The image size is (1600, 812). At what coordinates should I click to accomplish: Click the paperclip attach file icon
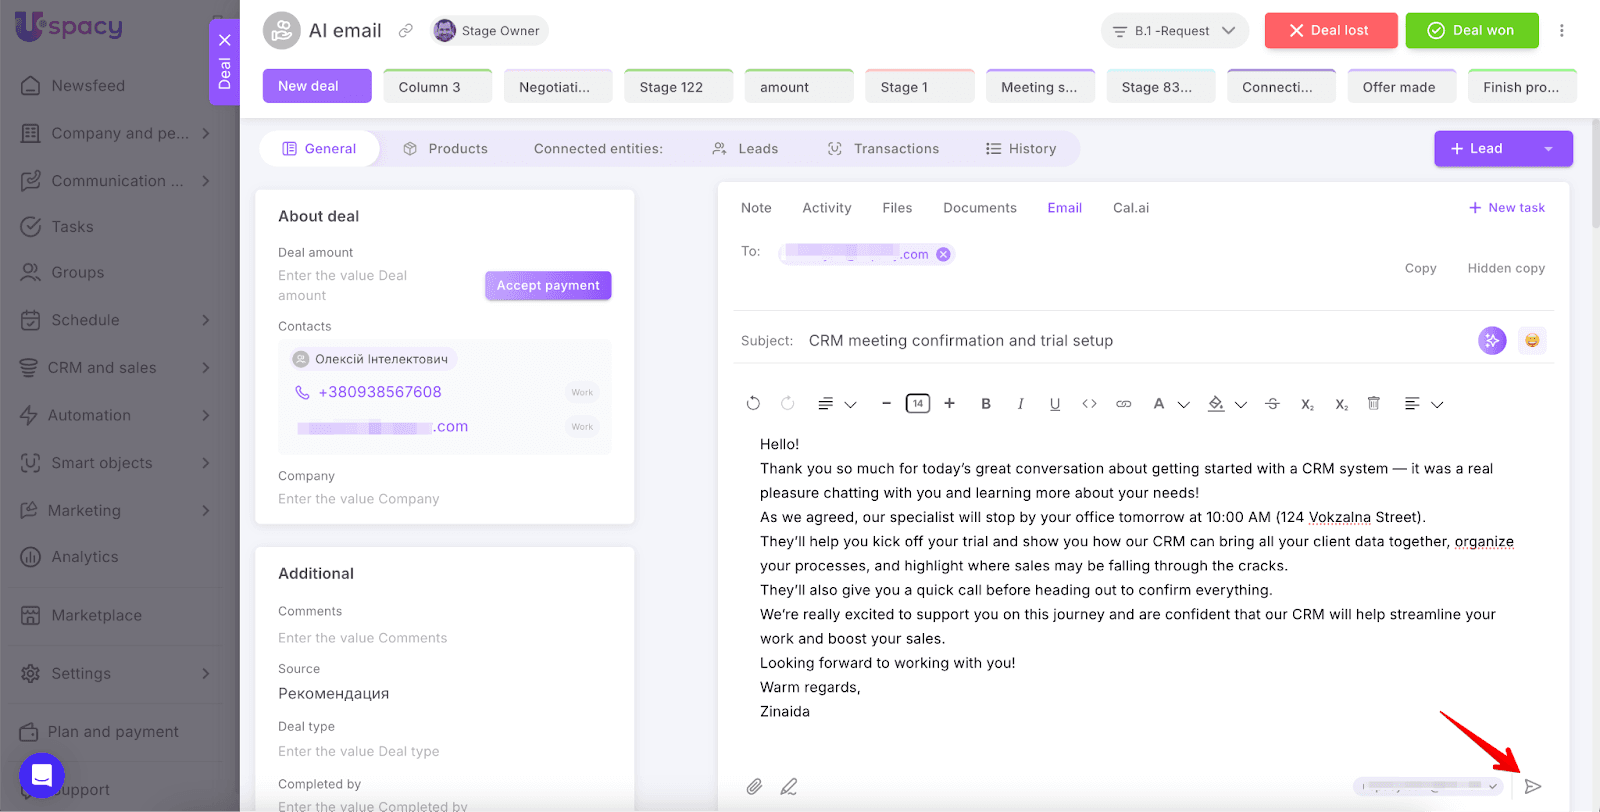[754, 787]
